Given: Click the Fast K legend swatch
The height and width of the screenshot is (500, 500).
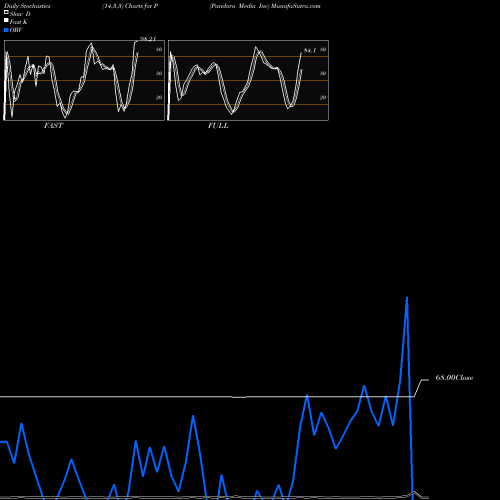Looking at the screenshot, I should point(6,21).
